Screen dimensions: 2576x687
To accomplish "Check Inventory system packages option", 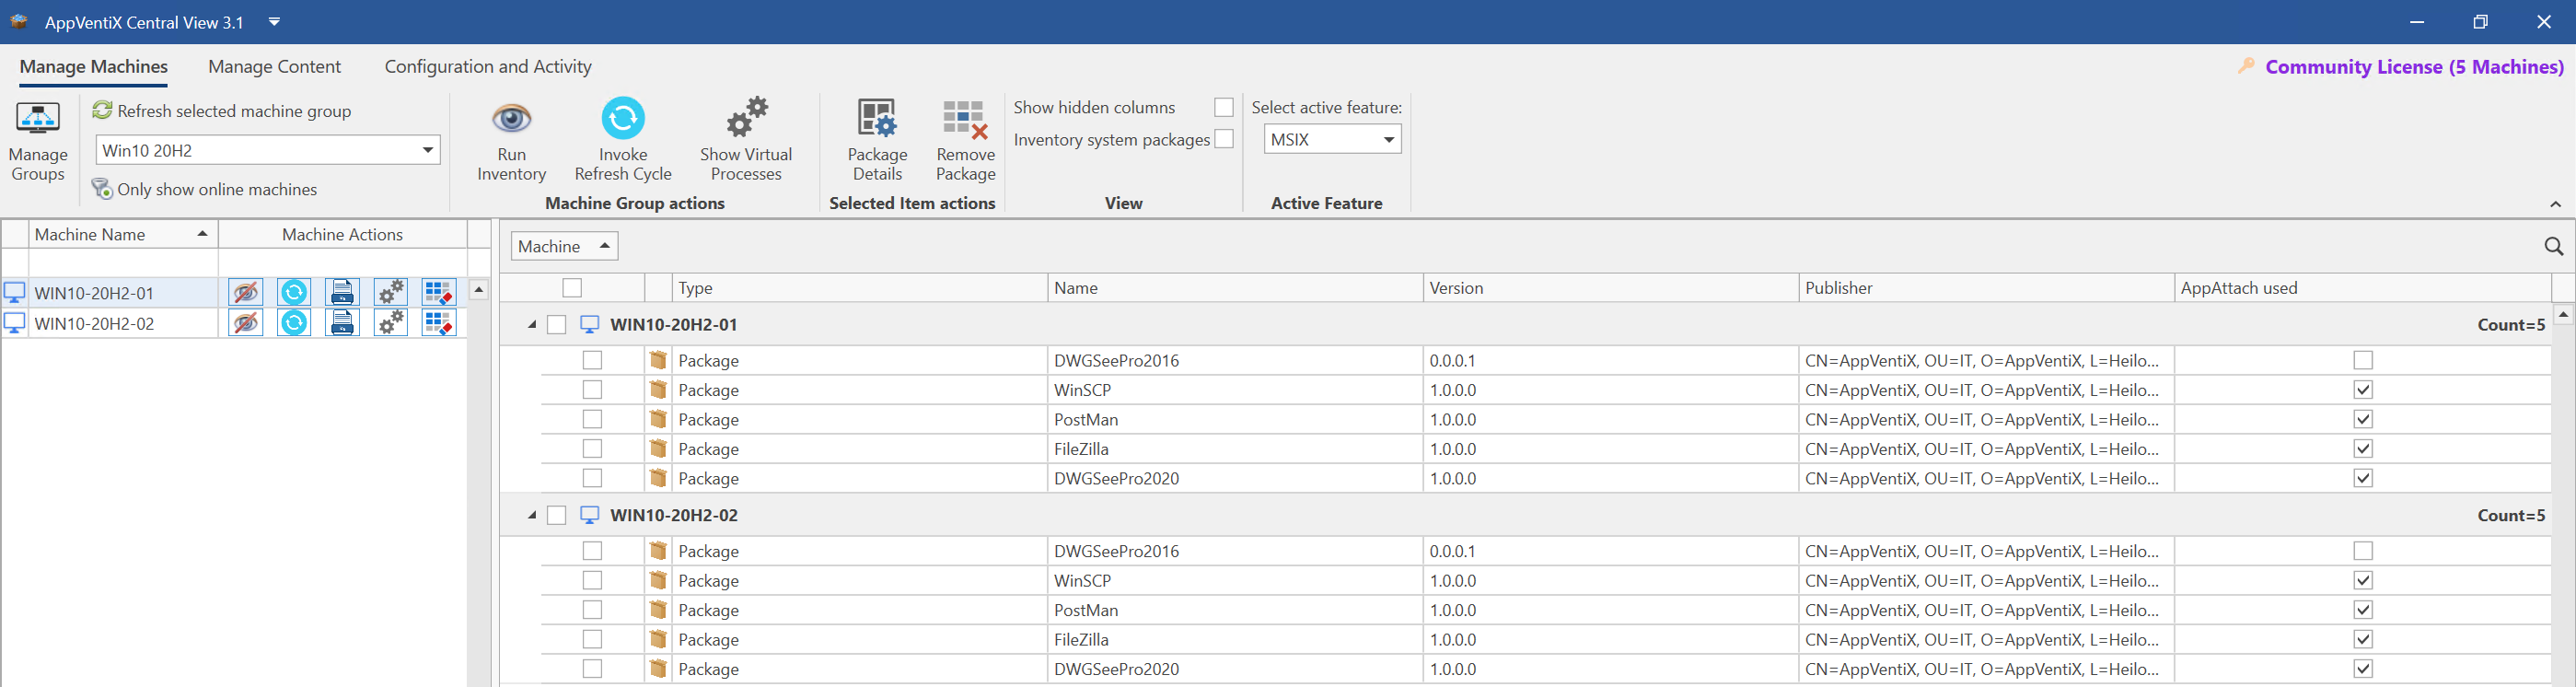I will 1223,140.
